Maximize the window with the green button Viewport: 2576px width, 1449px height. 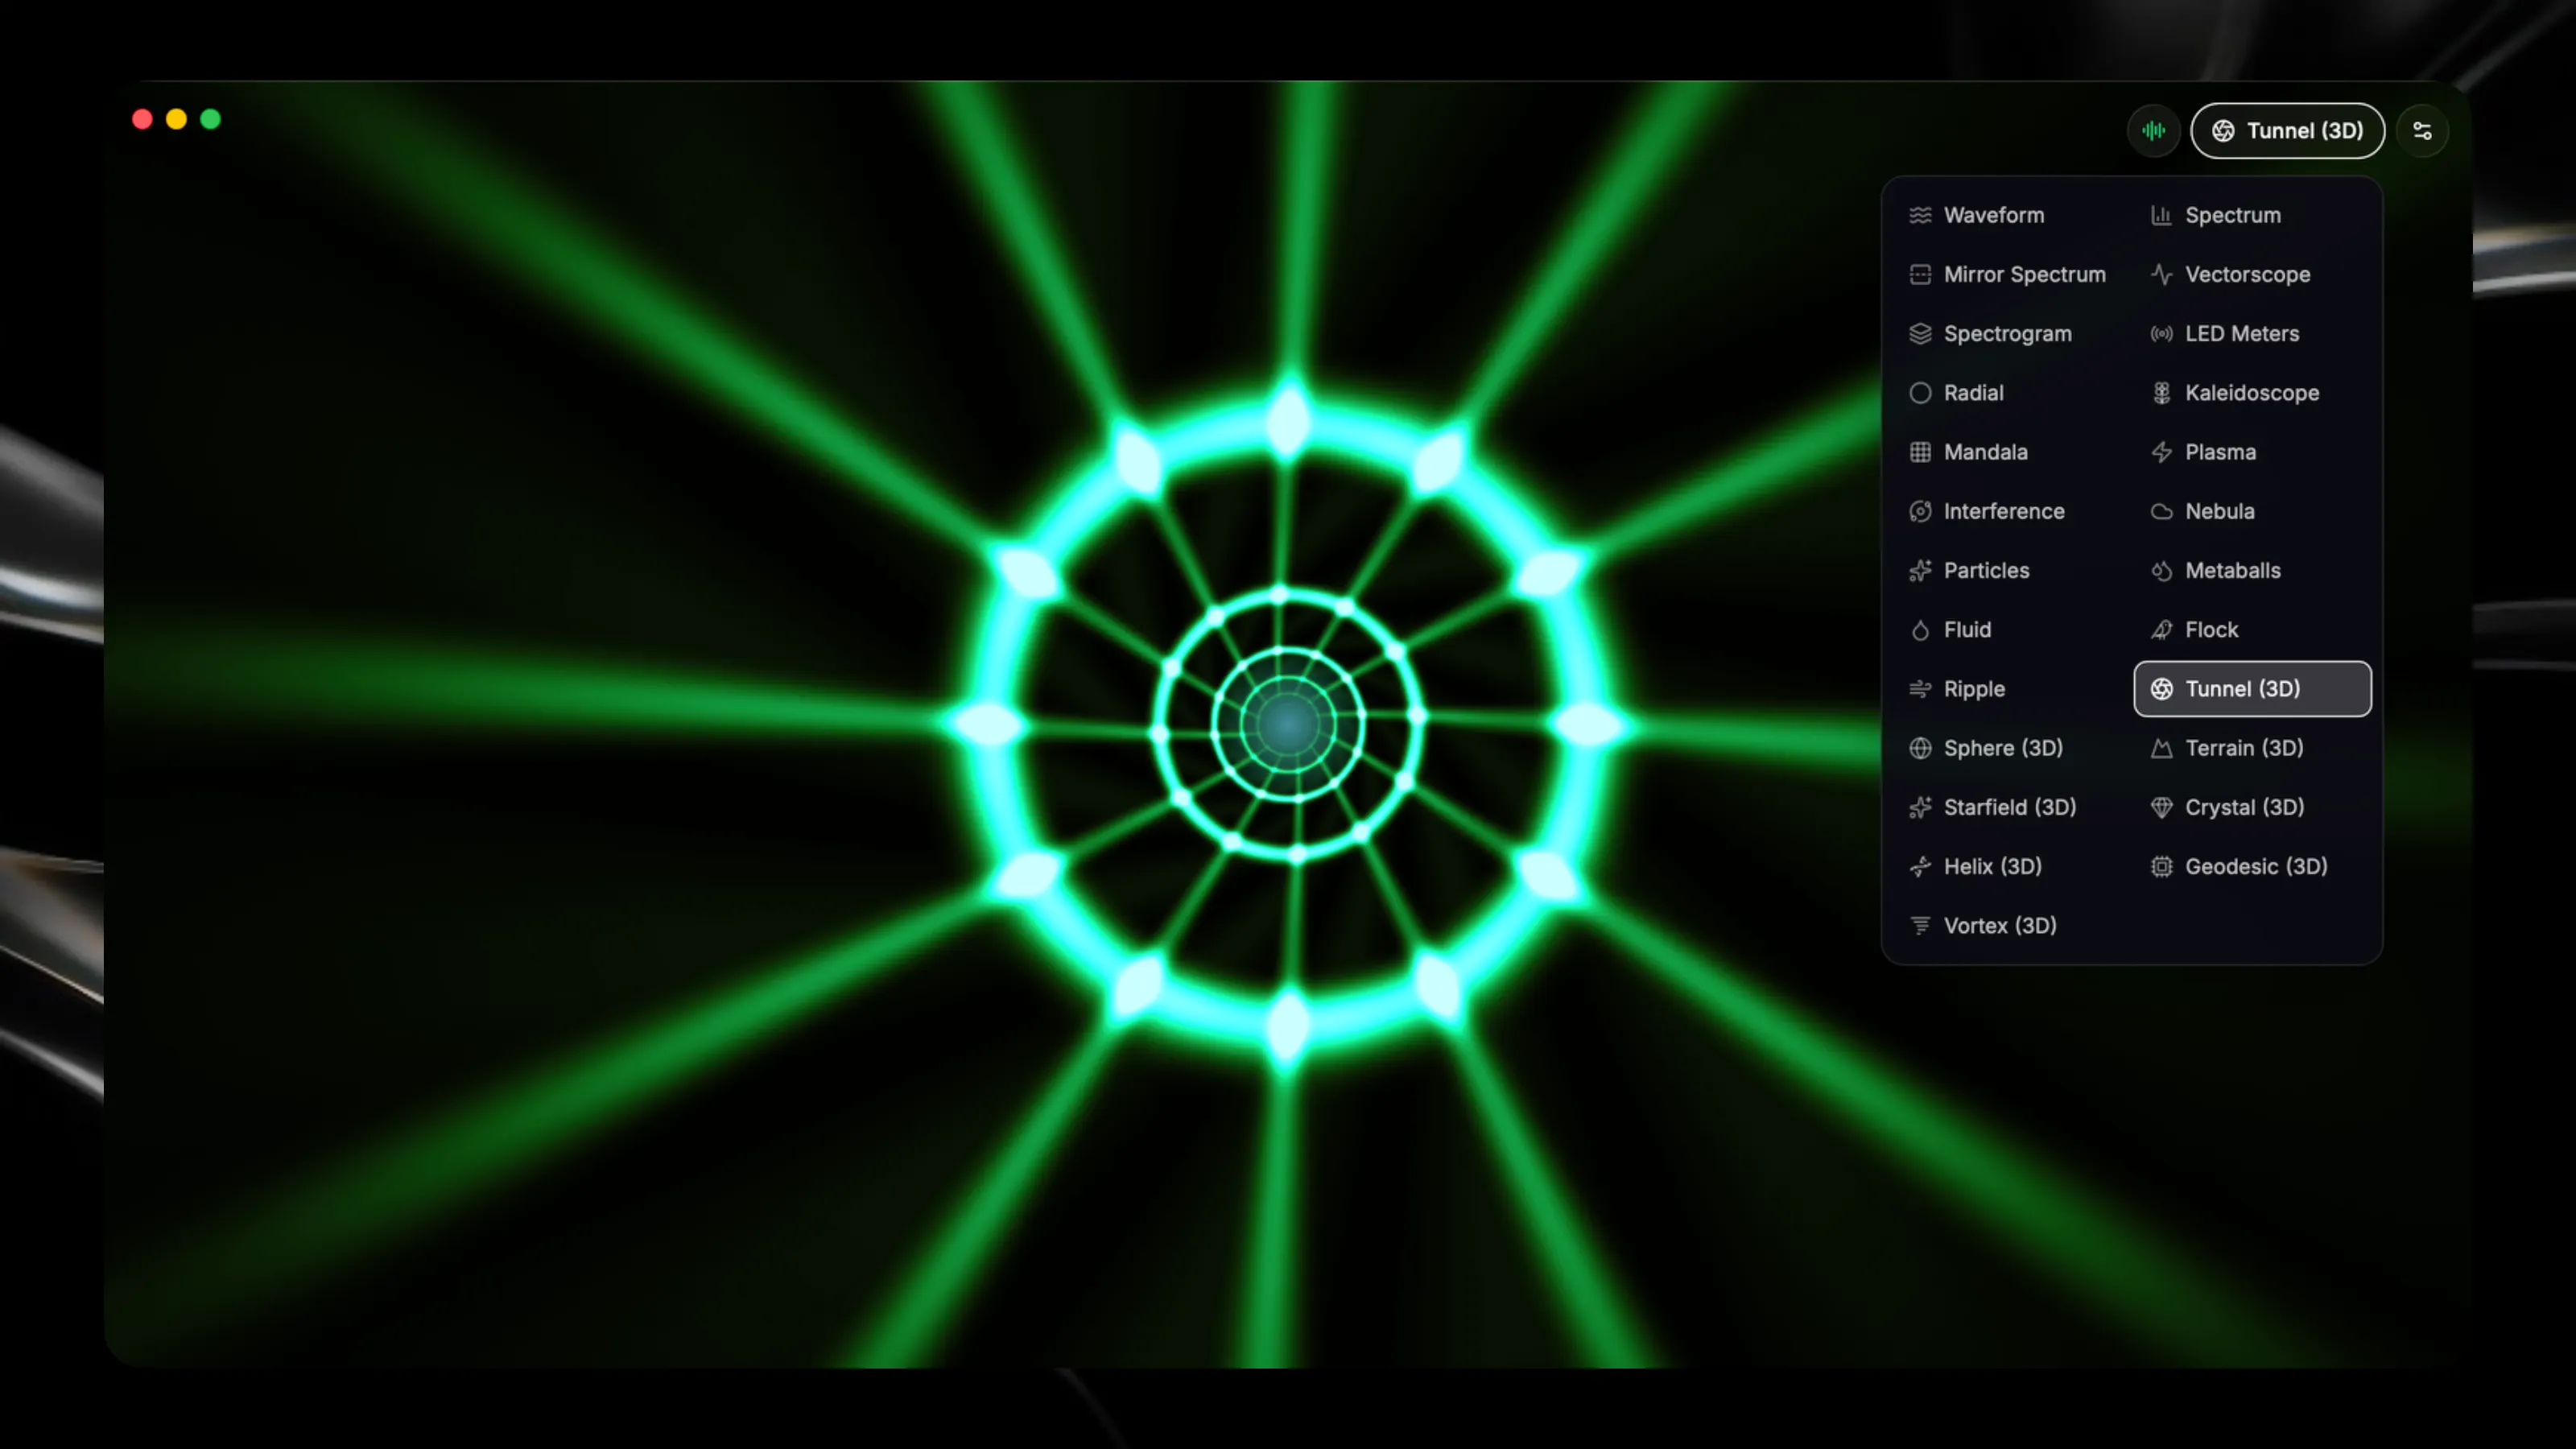[210, 119]
